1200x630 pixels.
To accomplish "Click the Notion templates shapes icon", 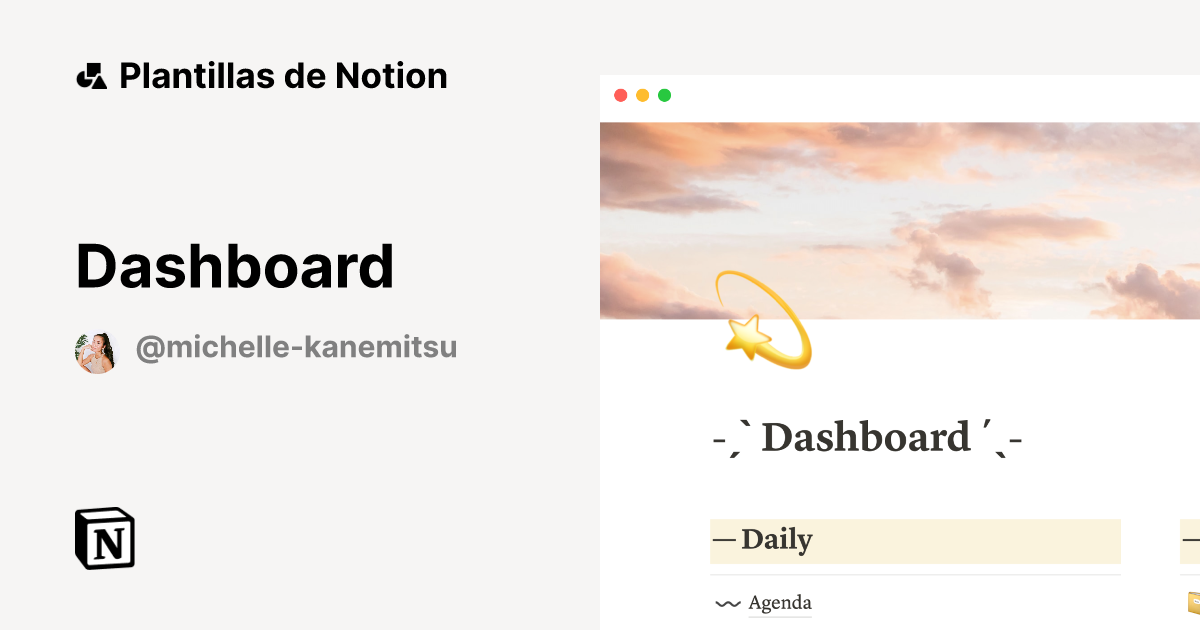I will tap(91, 76).
